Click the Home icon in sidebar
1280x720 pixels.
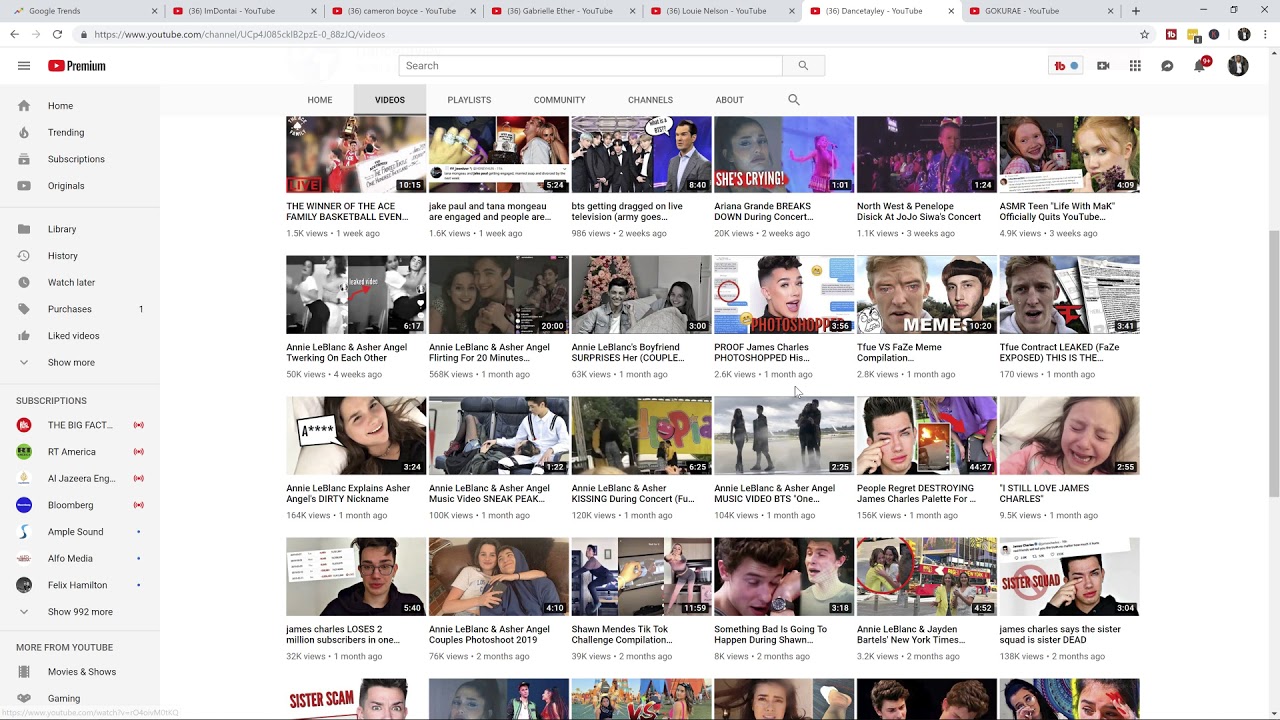click(x=24, y=106)
